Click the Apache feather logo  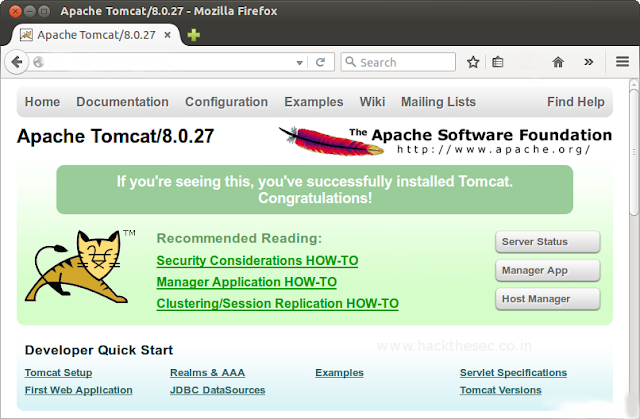pyautogui.click(x=331, y=141)
